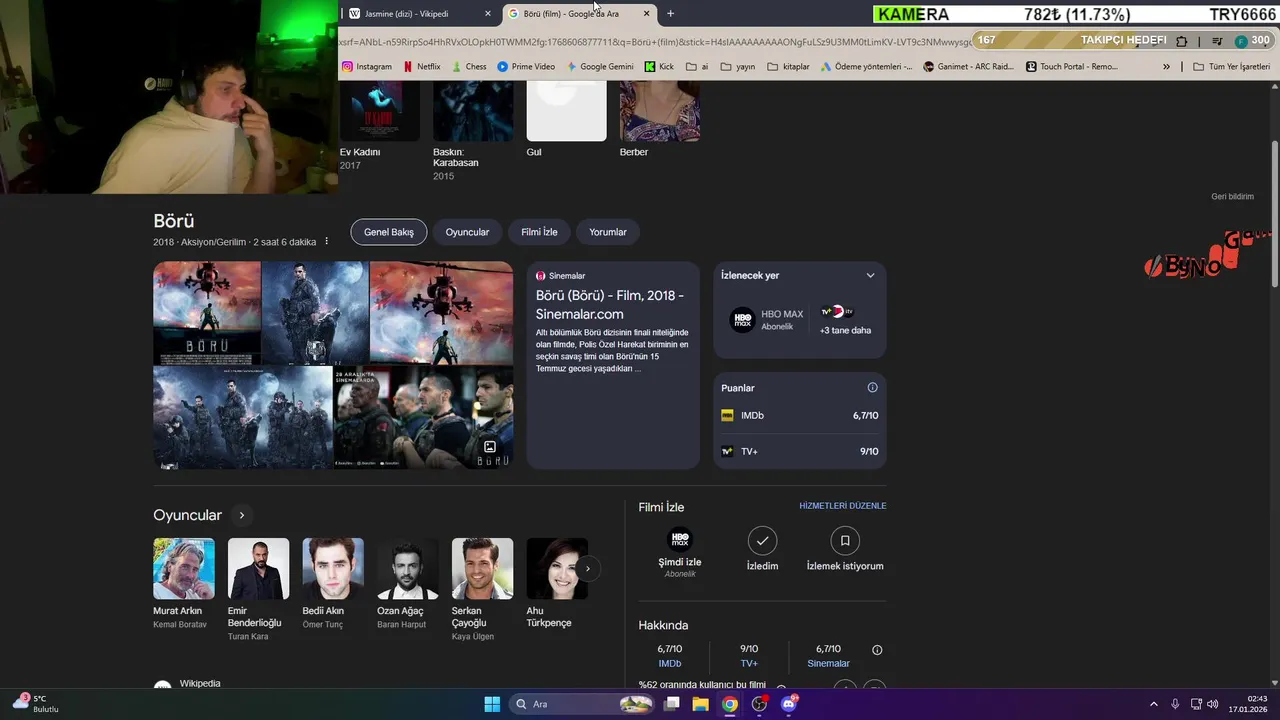
Task: Click the 'Geri bildirim' link
Action: [x=1232, y=197]
